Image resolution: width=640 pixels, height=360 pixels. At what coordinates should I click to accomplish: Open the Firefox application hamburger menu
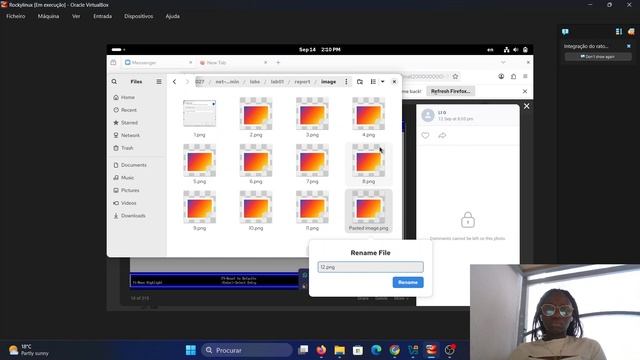click(525, 76)
